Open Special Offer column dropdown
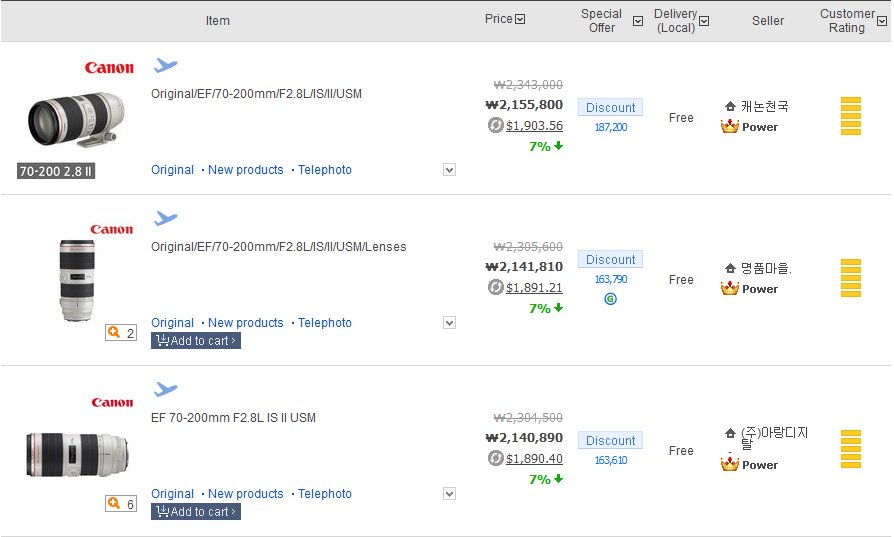The width and height of the screenshot is (894, 537). pyautogui.click(x=638, y=21)
